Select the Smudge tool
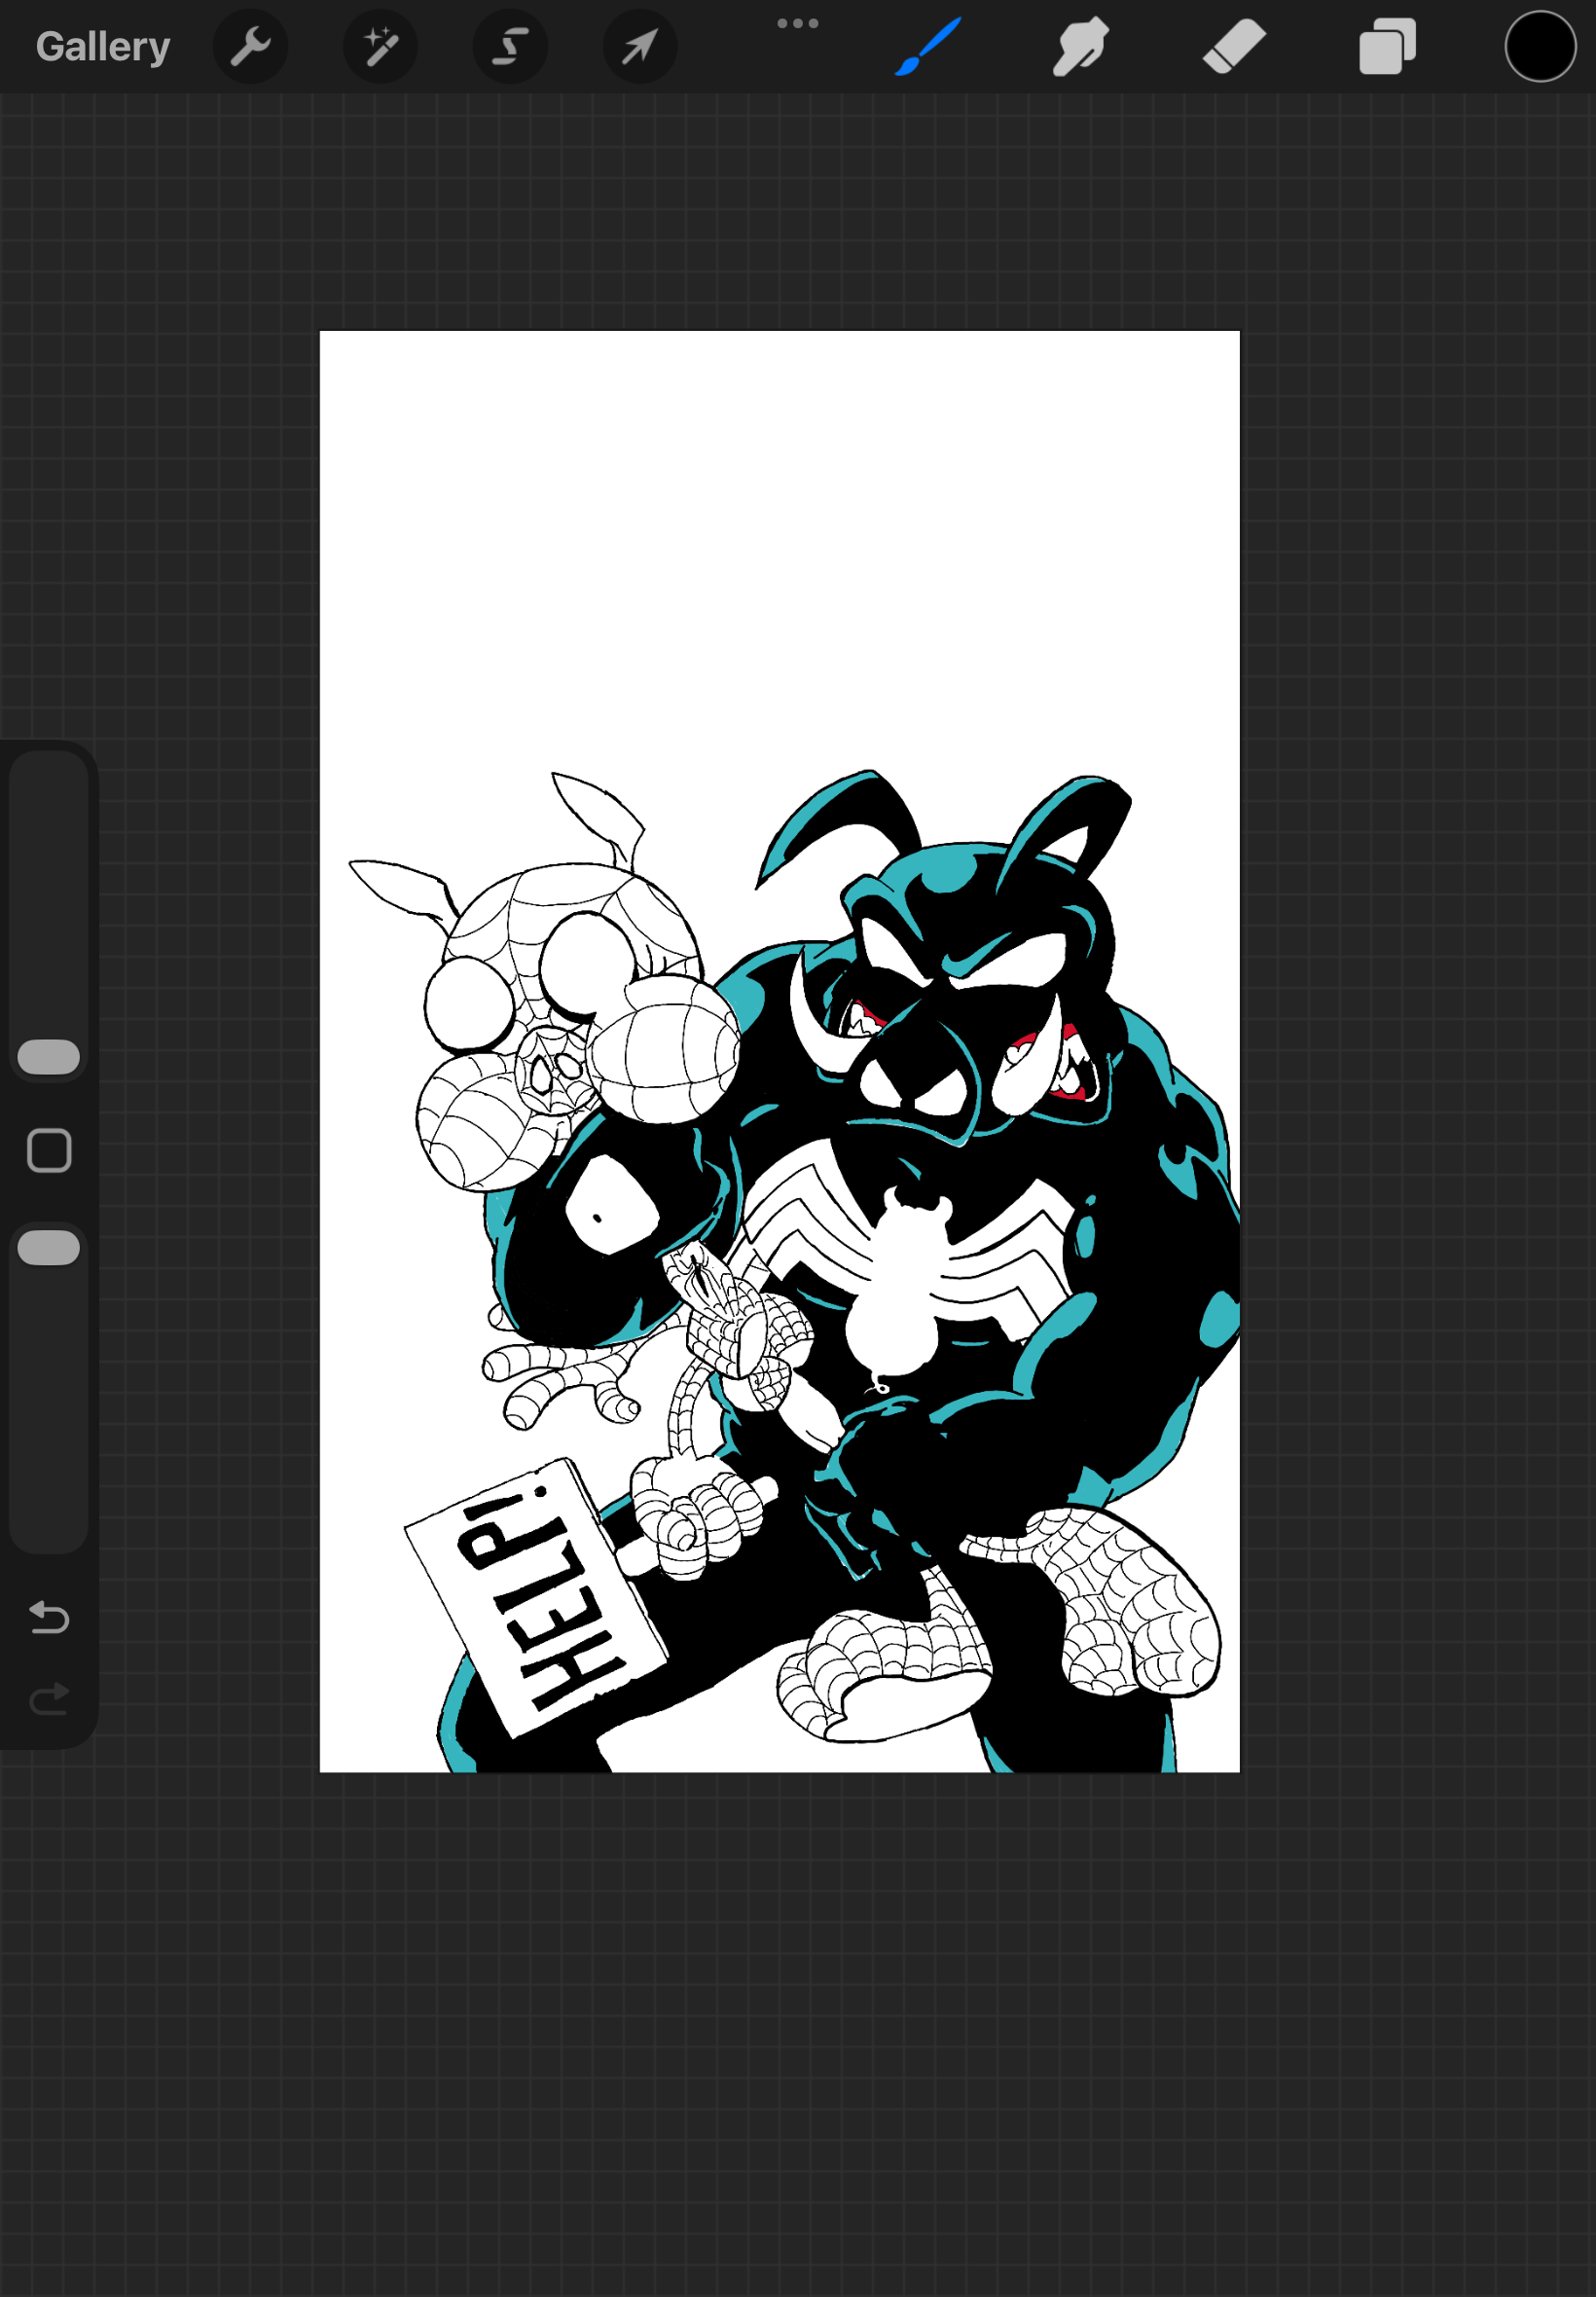This screenshot has height=2297, width=1596. [1080, 47]
